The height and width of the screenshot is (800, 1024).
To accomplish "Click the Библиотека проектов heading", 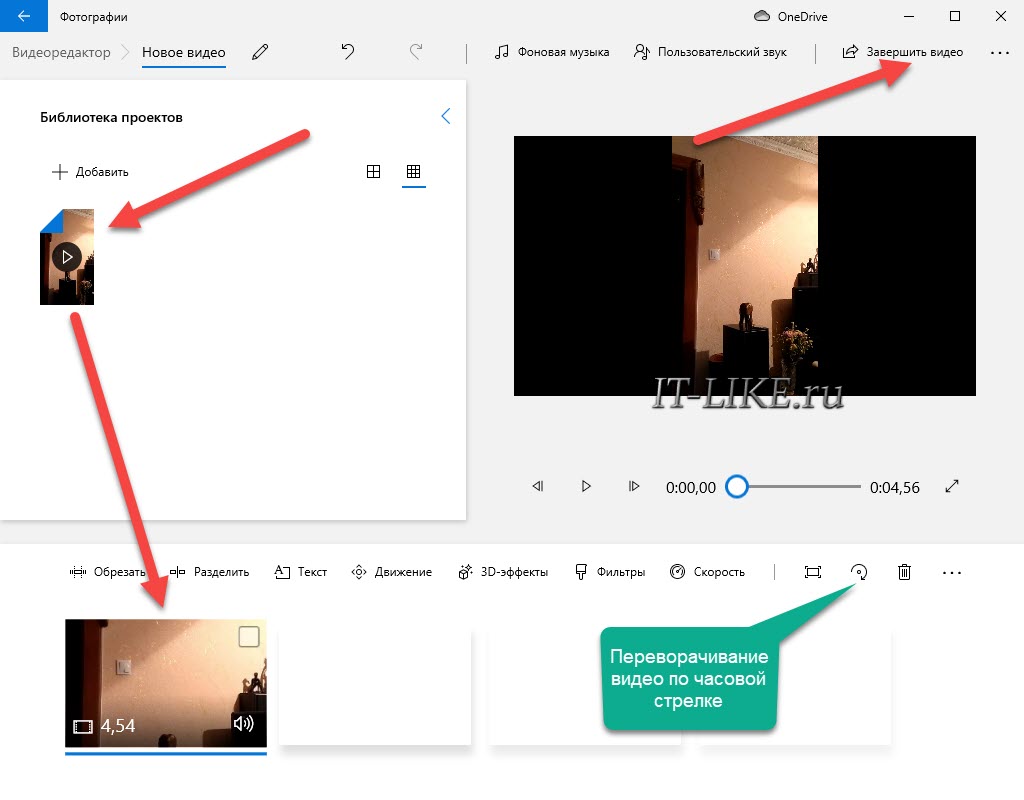I will [x=112, y=118].
